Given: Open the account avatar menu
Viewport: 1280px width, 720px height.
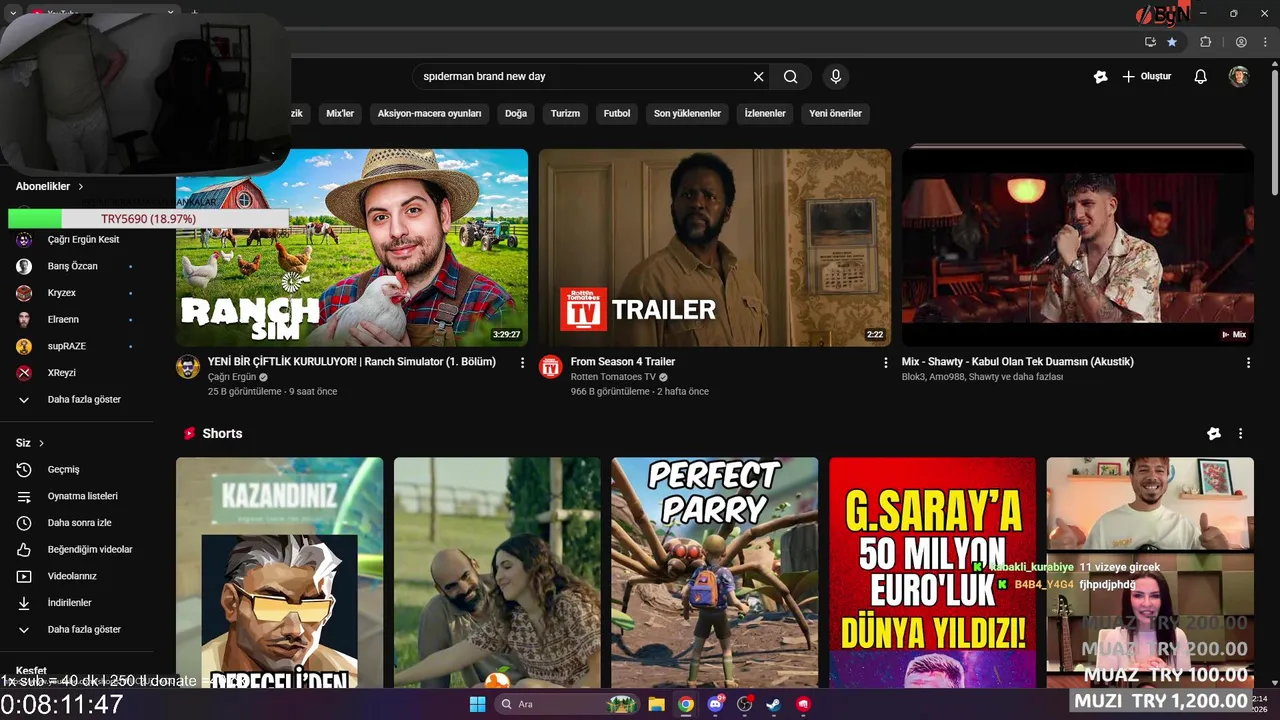Looking at the screenshot, I should pyautogui.click(x=1239, y=77).
